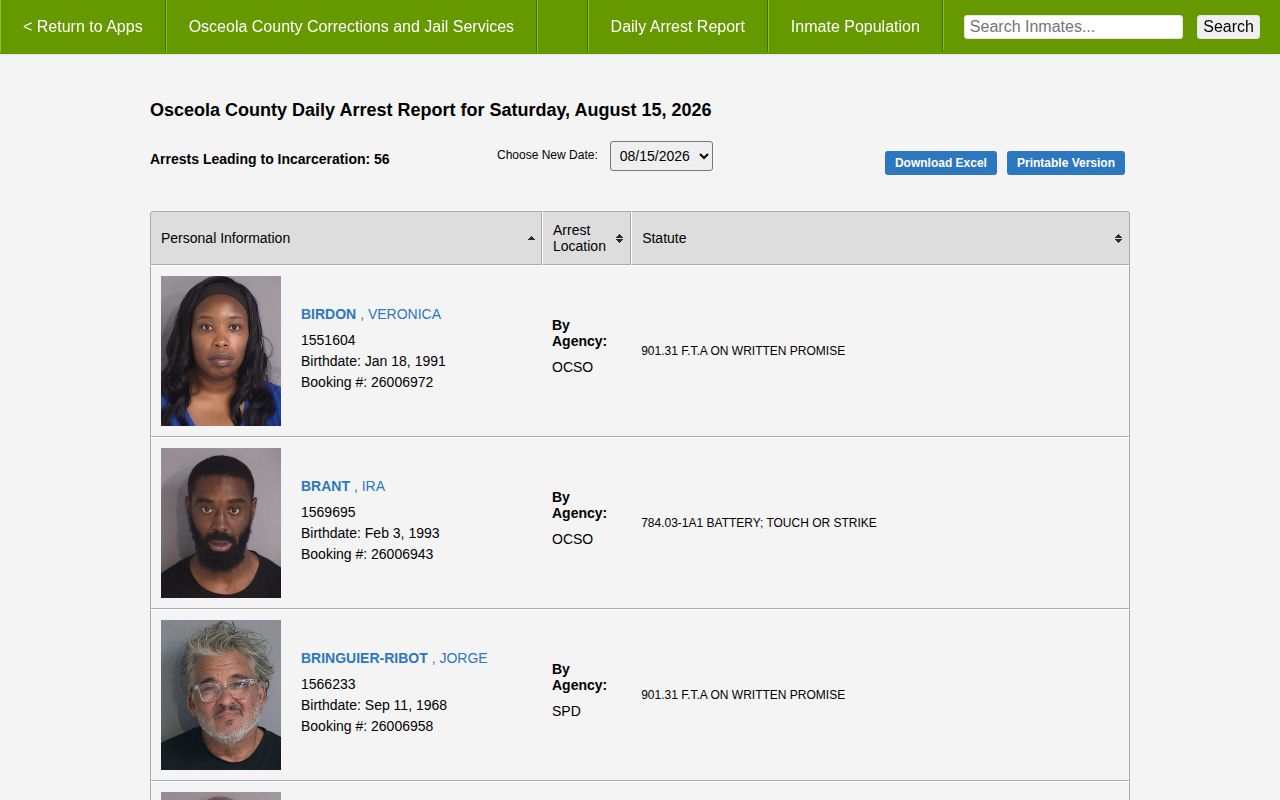Click OCSO agency in Brant's row
Screen dimensions: 1280x800
572,539
